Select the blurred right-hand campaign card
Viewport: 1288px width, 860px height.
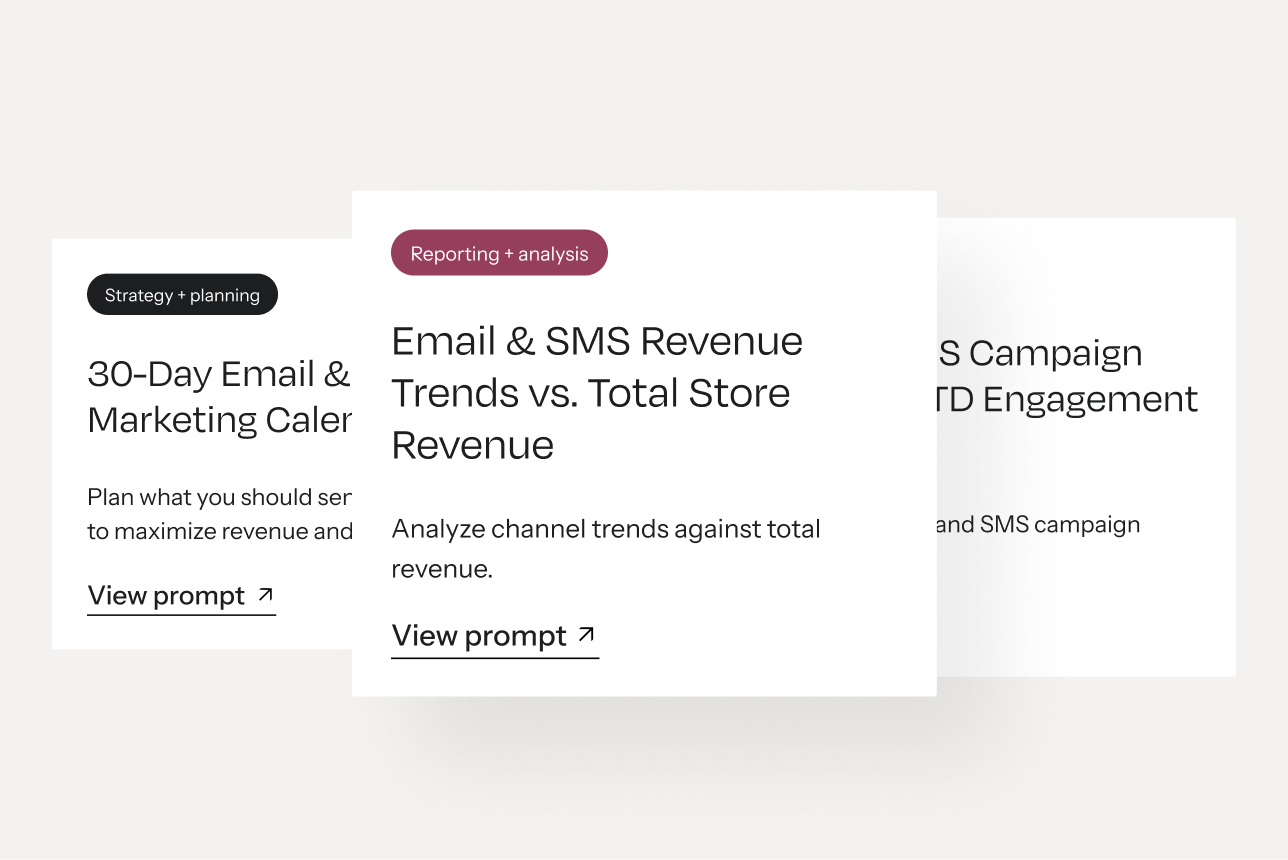pos(1086,447)
